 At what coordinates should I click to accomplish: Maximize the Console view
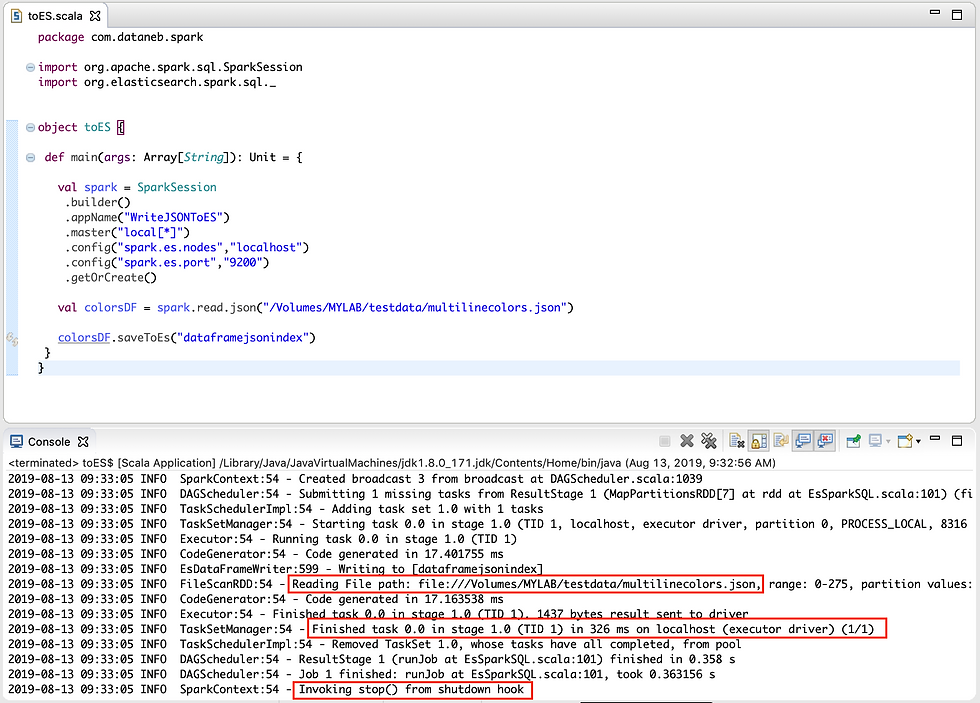click(x=957, y=441)
